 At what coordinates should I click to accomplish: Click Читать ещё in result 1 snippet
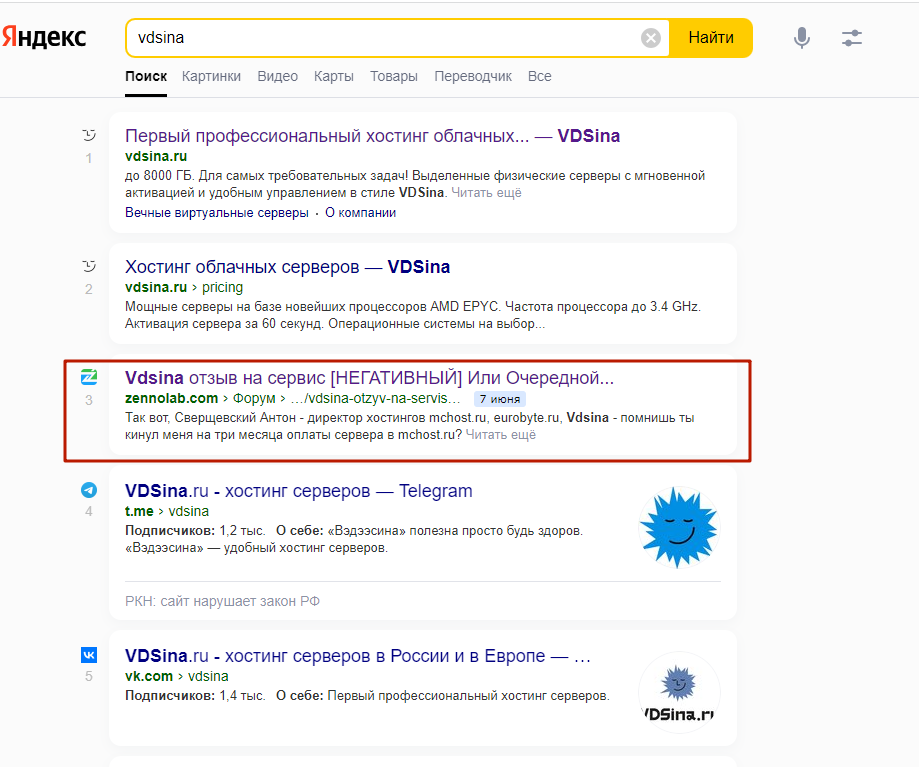click(x=486, y=193)
